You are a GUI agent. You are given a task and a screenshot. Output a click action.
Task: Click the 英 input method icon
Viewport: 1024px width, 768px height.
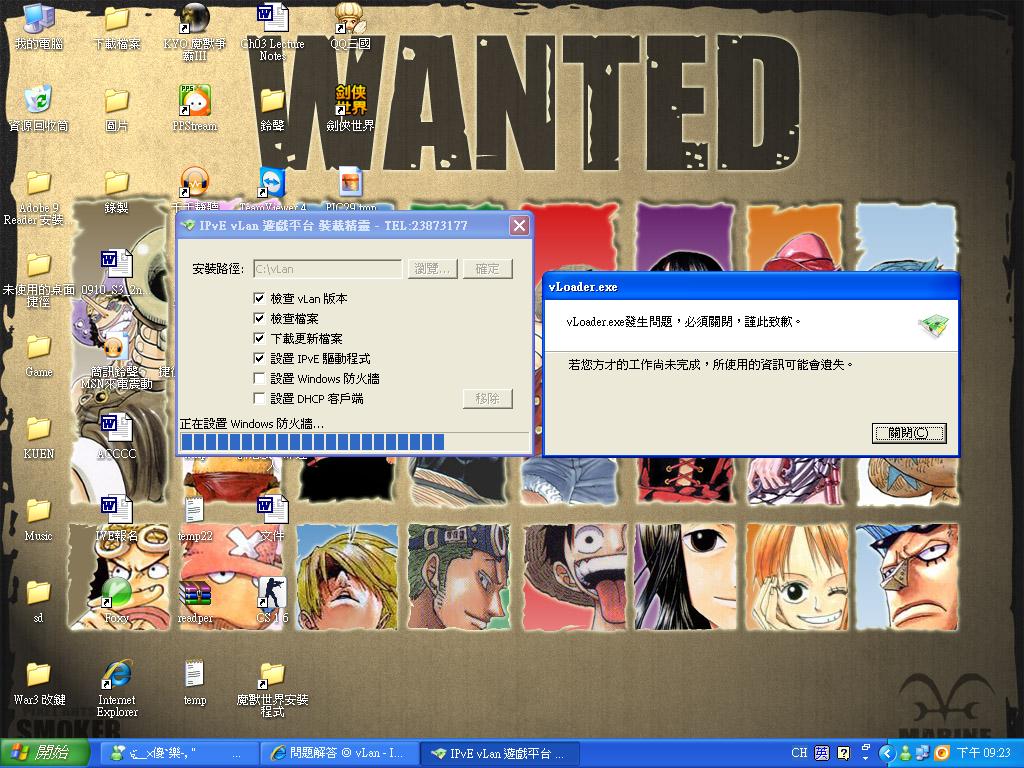822,753
